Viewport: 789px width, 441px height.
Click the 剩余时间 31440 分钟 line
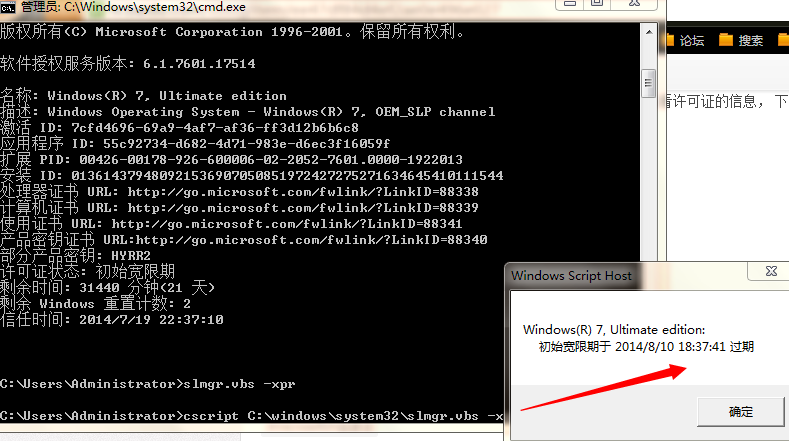108,288
